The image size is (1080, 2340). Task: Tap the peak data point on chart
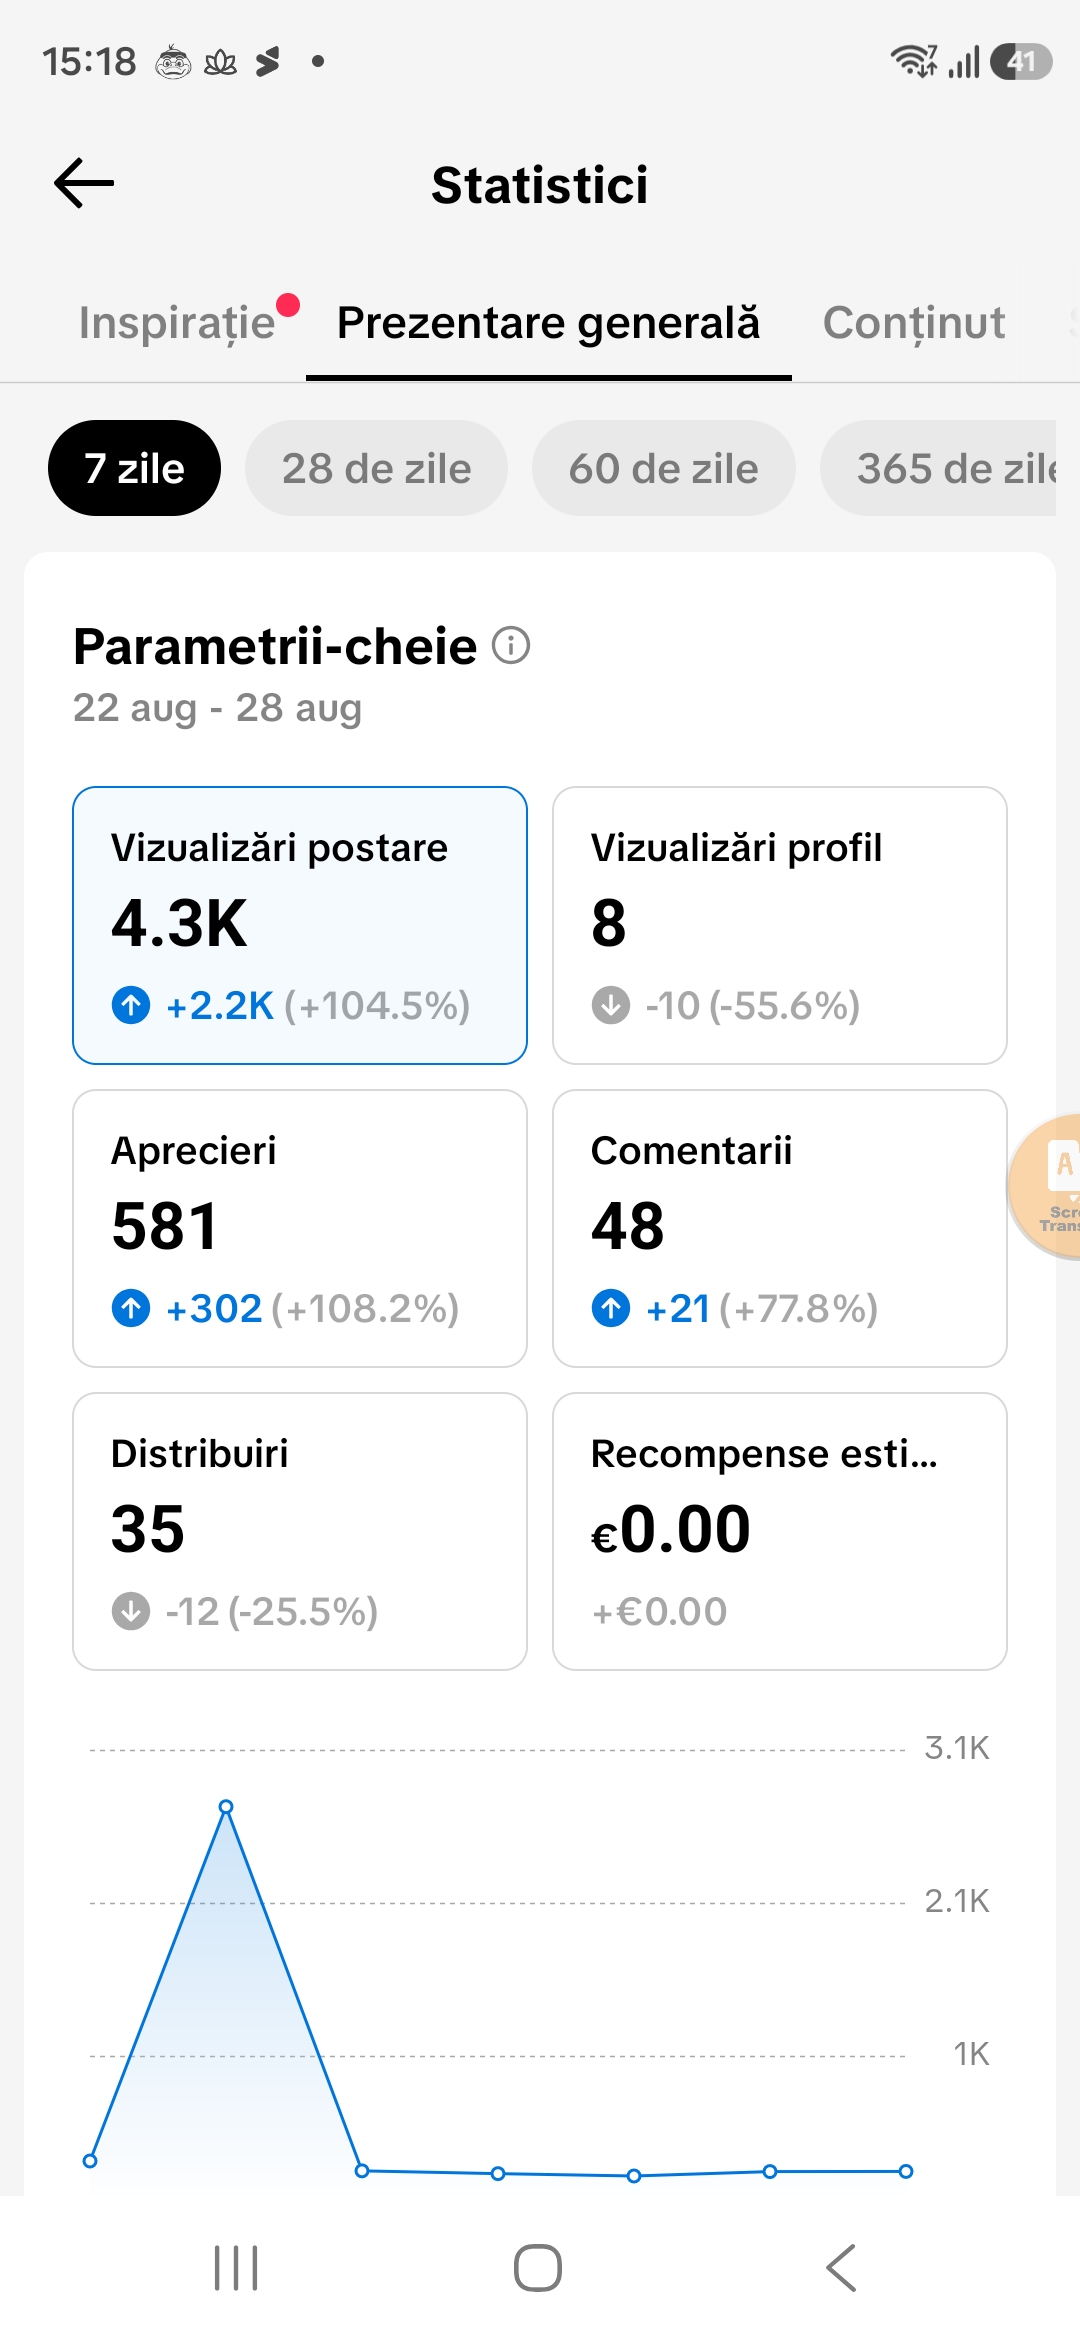226,1807
